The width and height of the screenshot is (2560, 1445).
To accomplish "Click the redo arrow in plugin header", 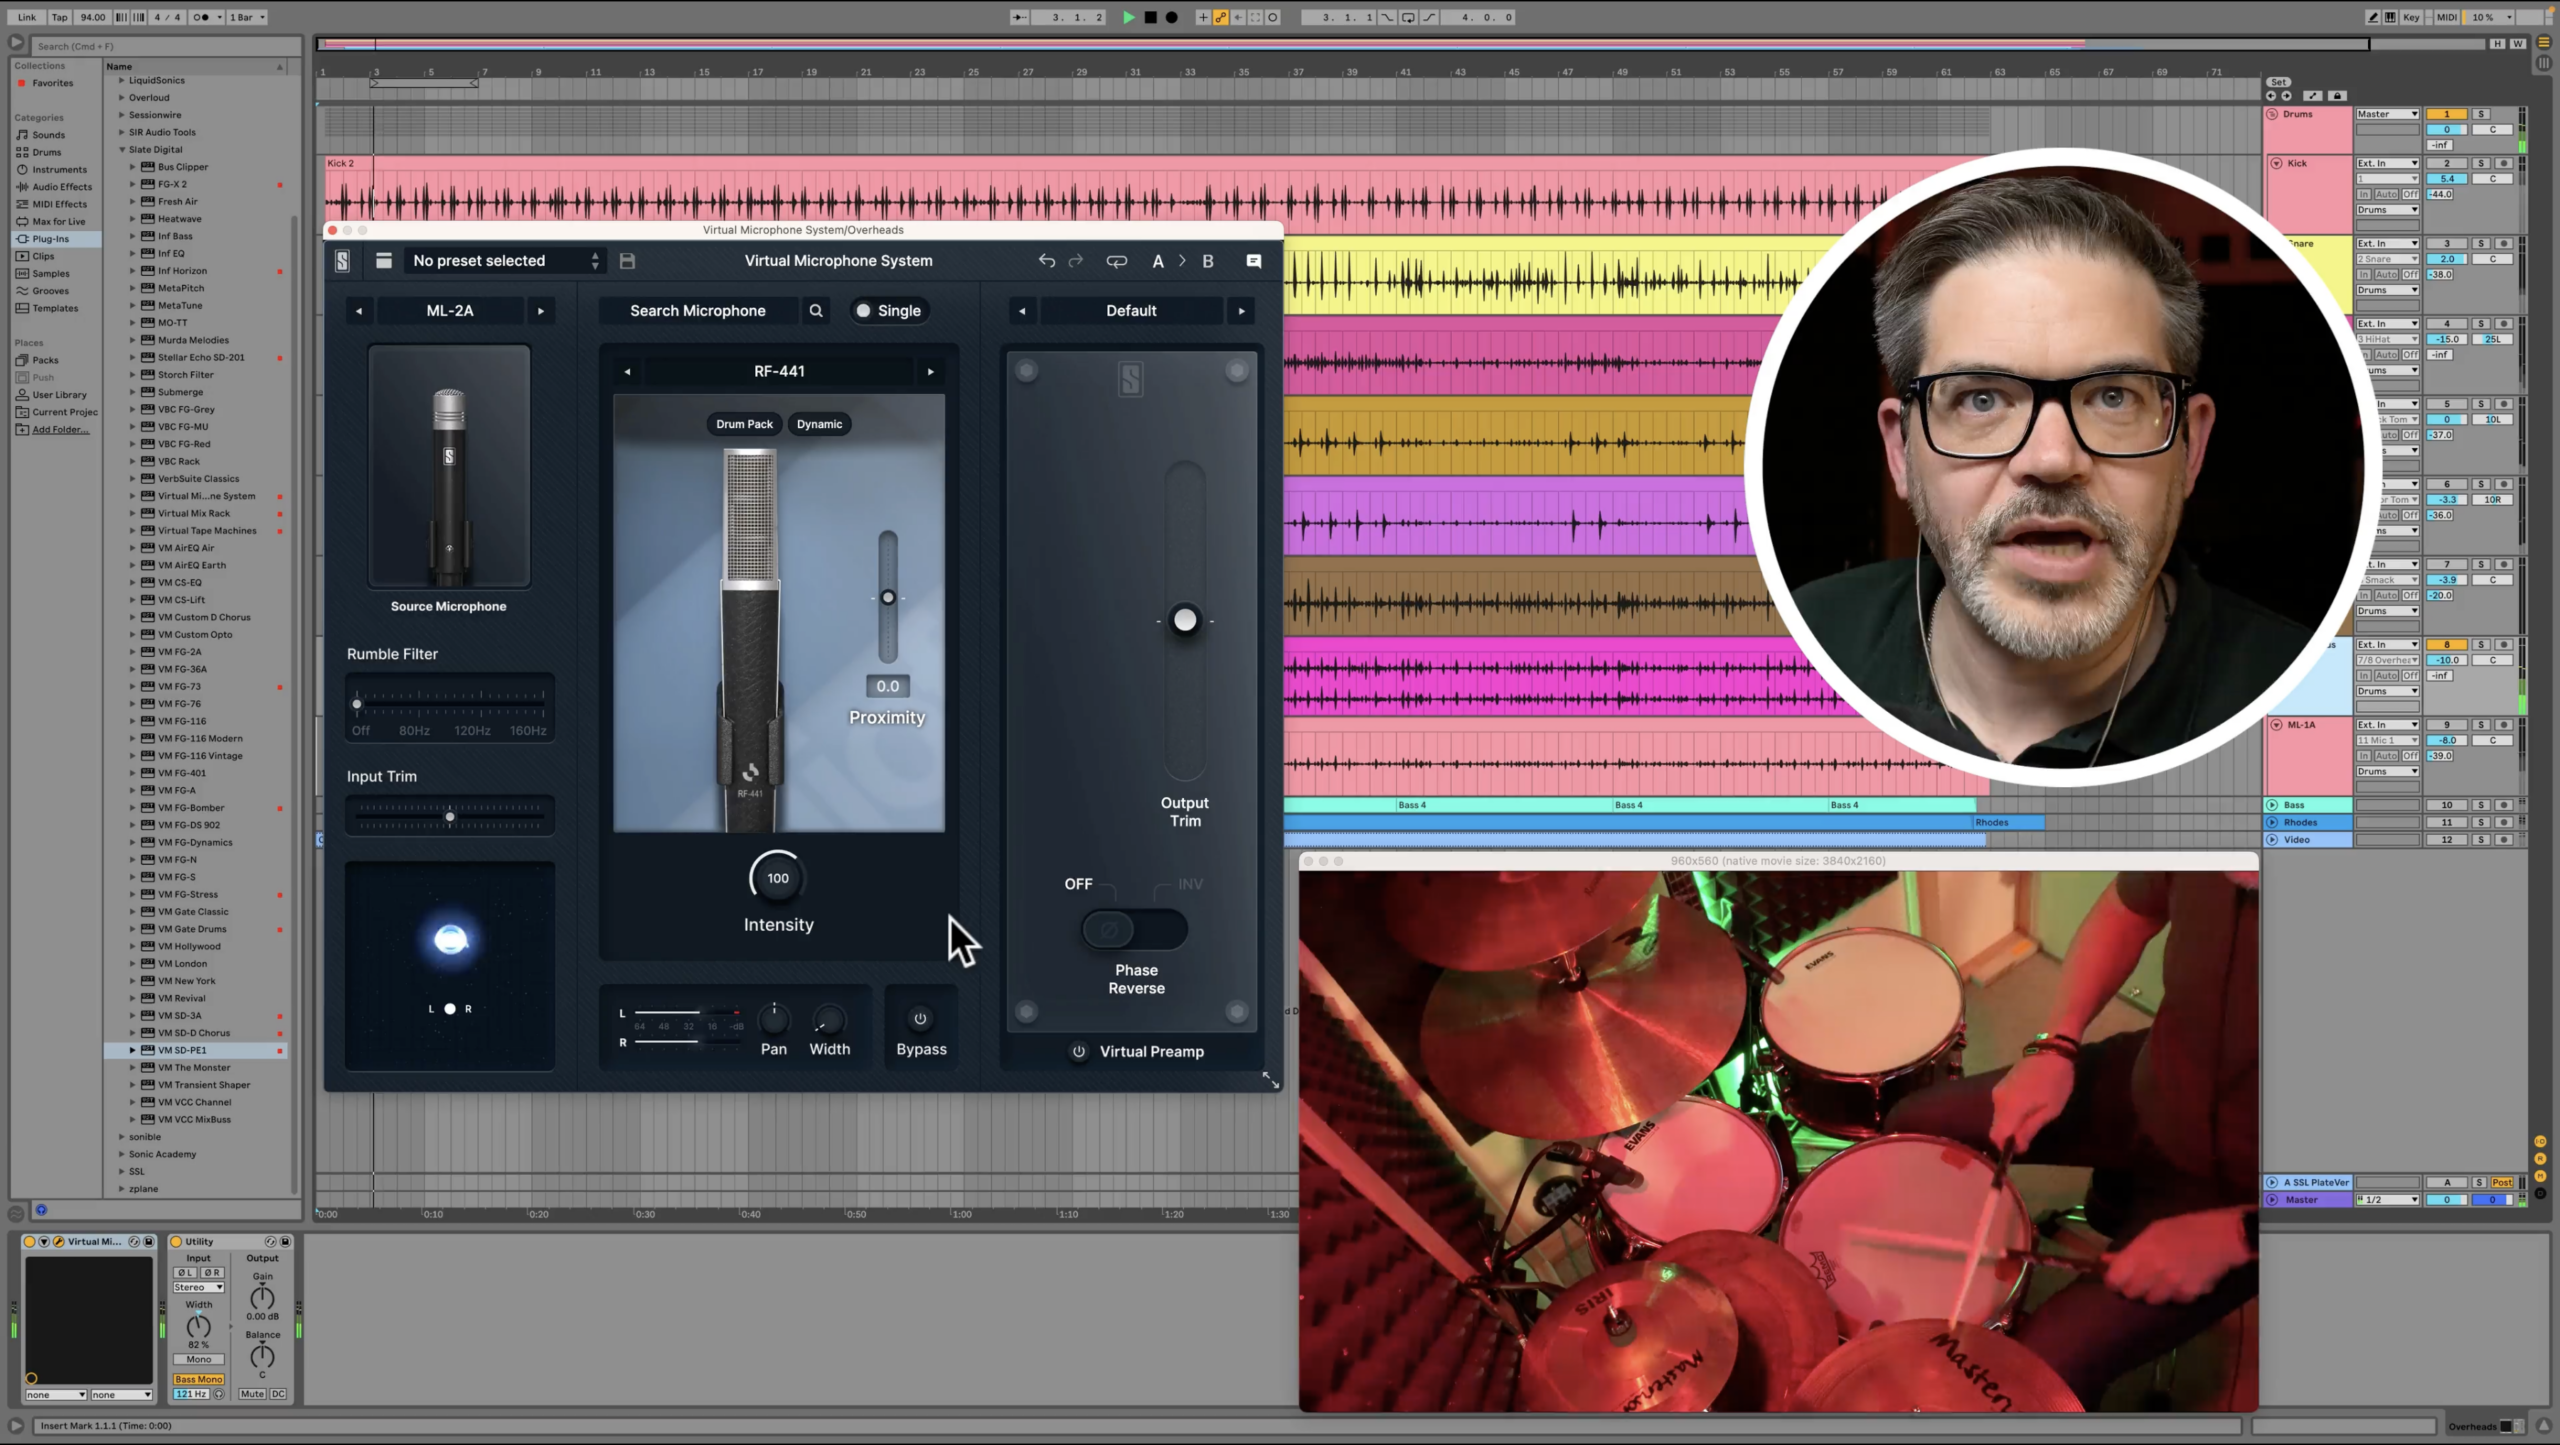I will coord(1076,261).
